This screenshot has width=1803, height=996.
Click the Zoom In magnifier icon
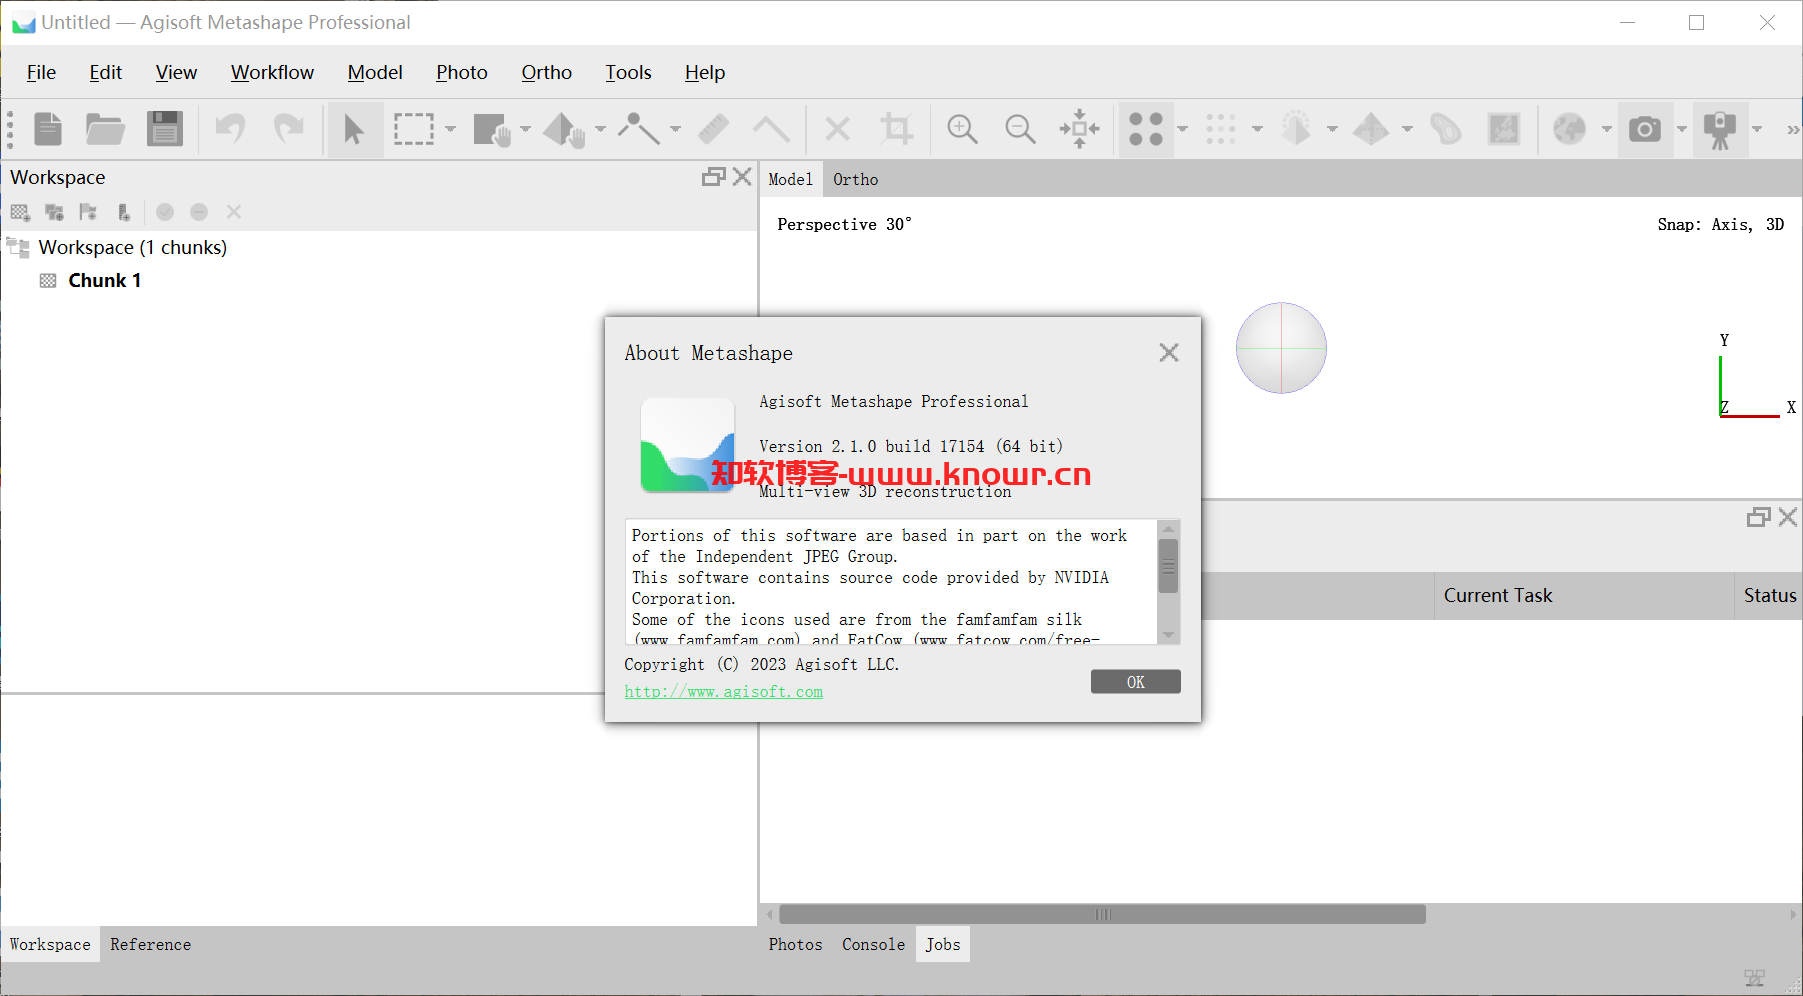[x=962, y=129]
